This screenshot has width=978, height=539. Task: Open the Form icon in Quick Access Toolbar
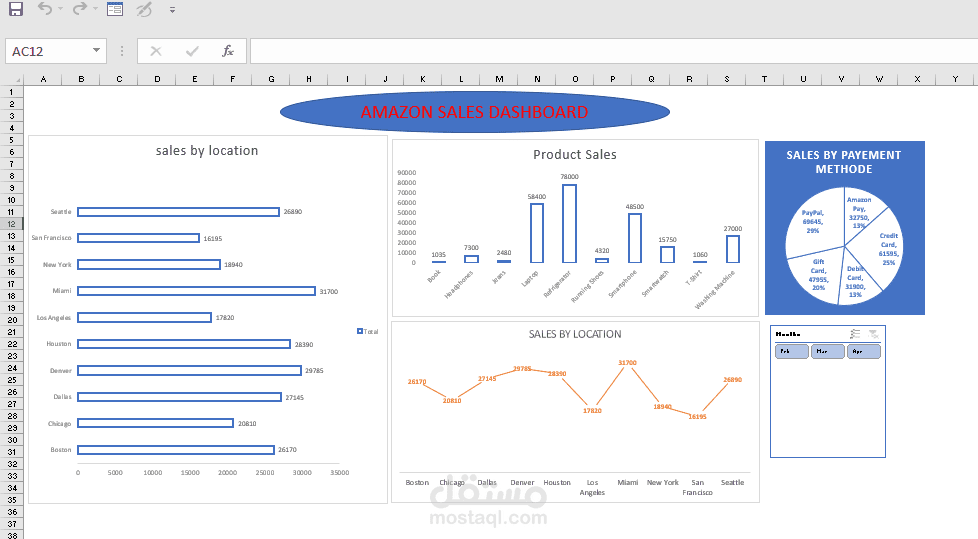click(x=115, y=9)
